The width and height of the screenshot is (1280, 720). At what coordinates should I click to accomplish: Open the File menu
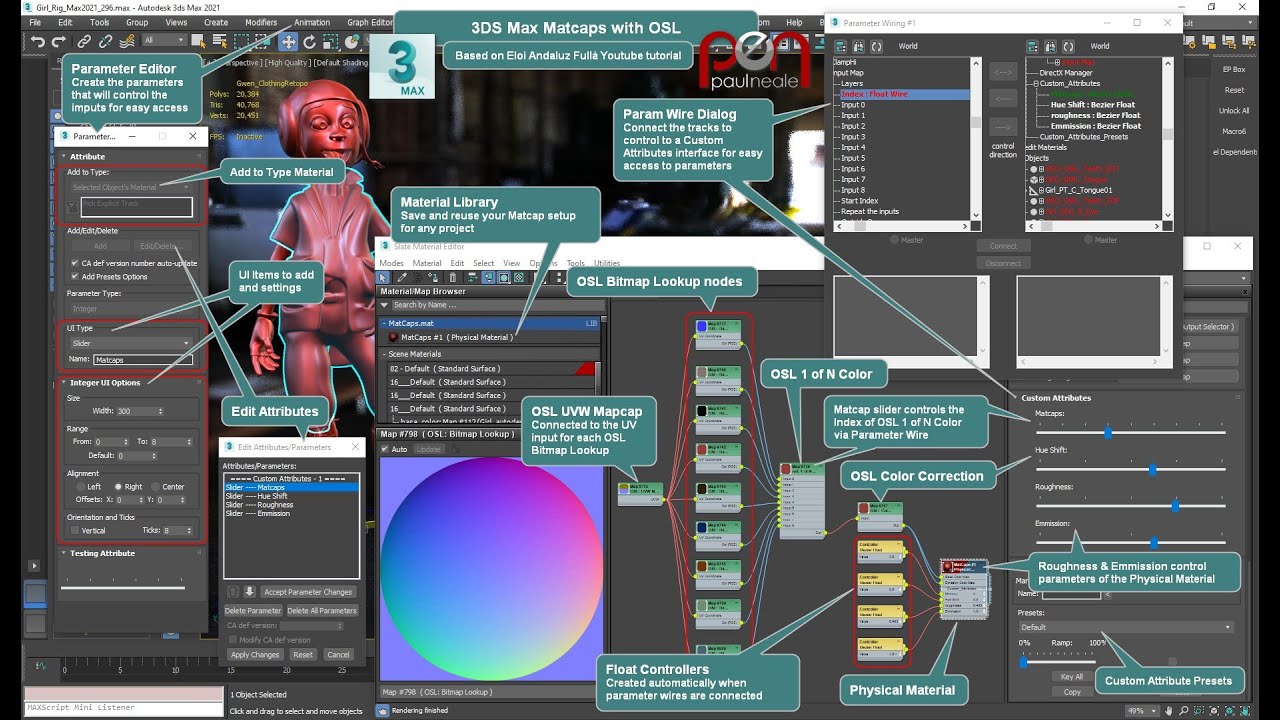tap(35, 22)
